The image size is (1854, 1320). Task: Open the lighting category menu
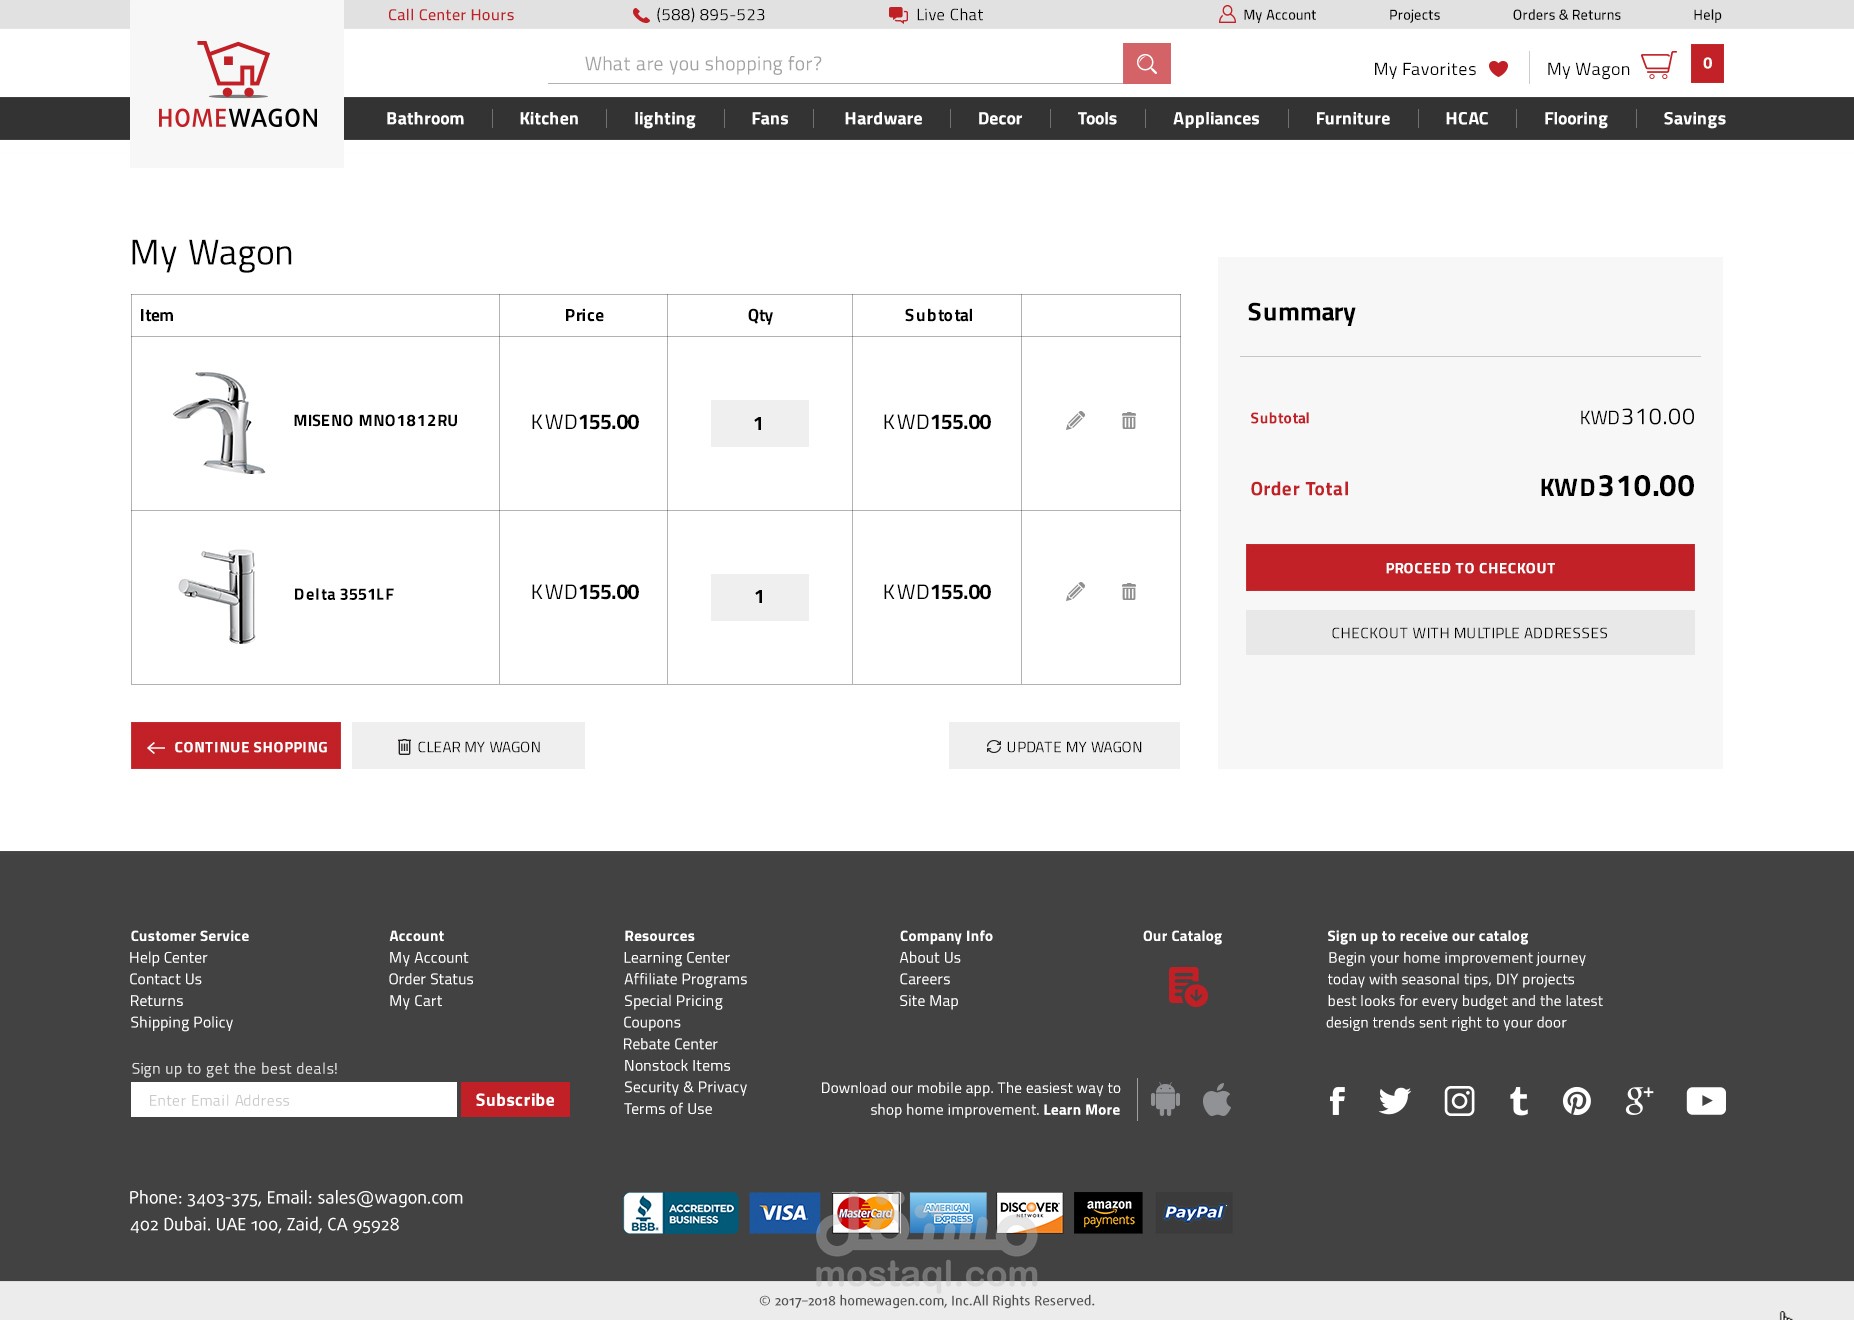tap(665, 119)
